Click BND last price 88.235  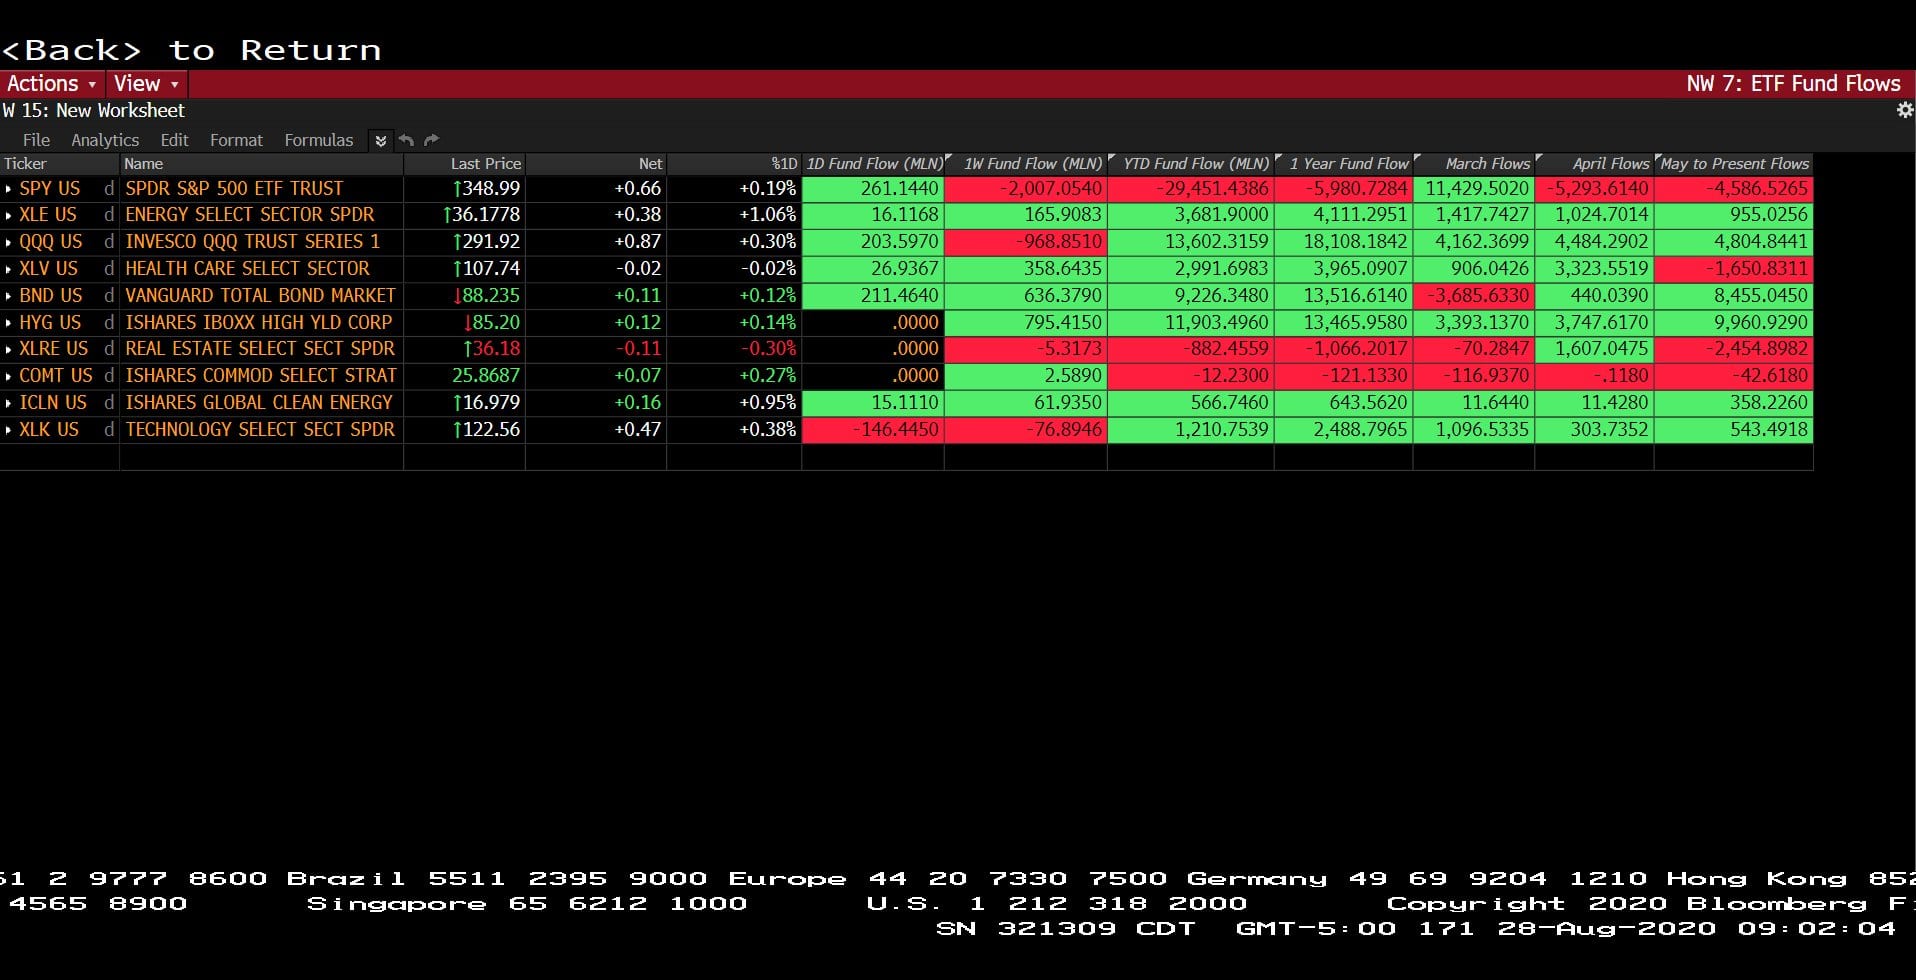point(486,296)
